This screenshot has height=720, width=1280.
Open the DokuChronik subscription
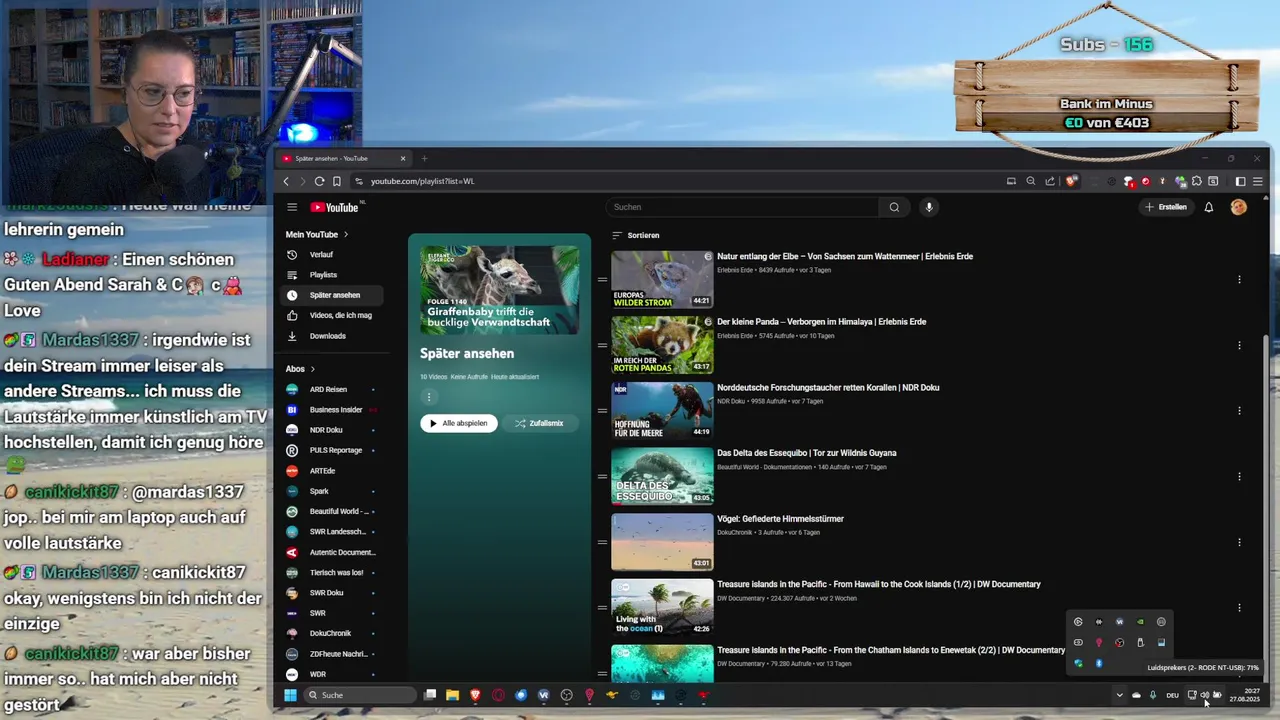330,633
